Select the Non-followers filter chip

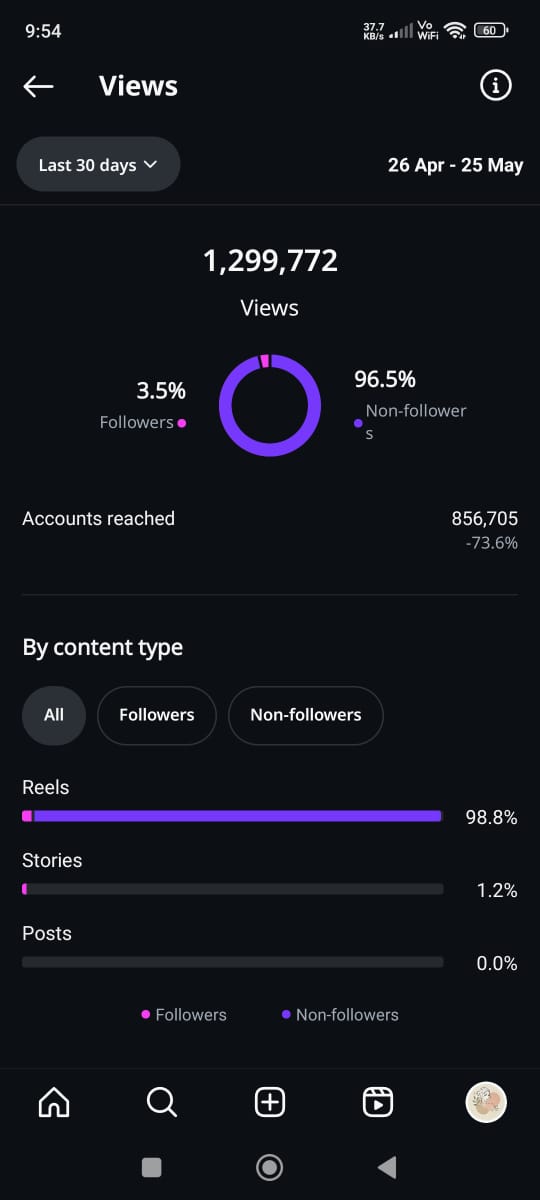coord(306,715)
